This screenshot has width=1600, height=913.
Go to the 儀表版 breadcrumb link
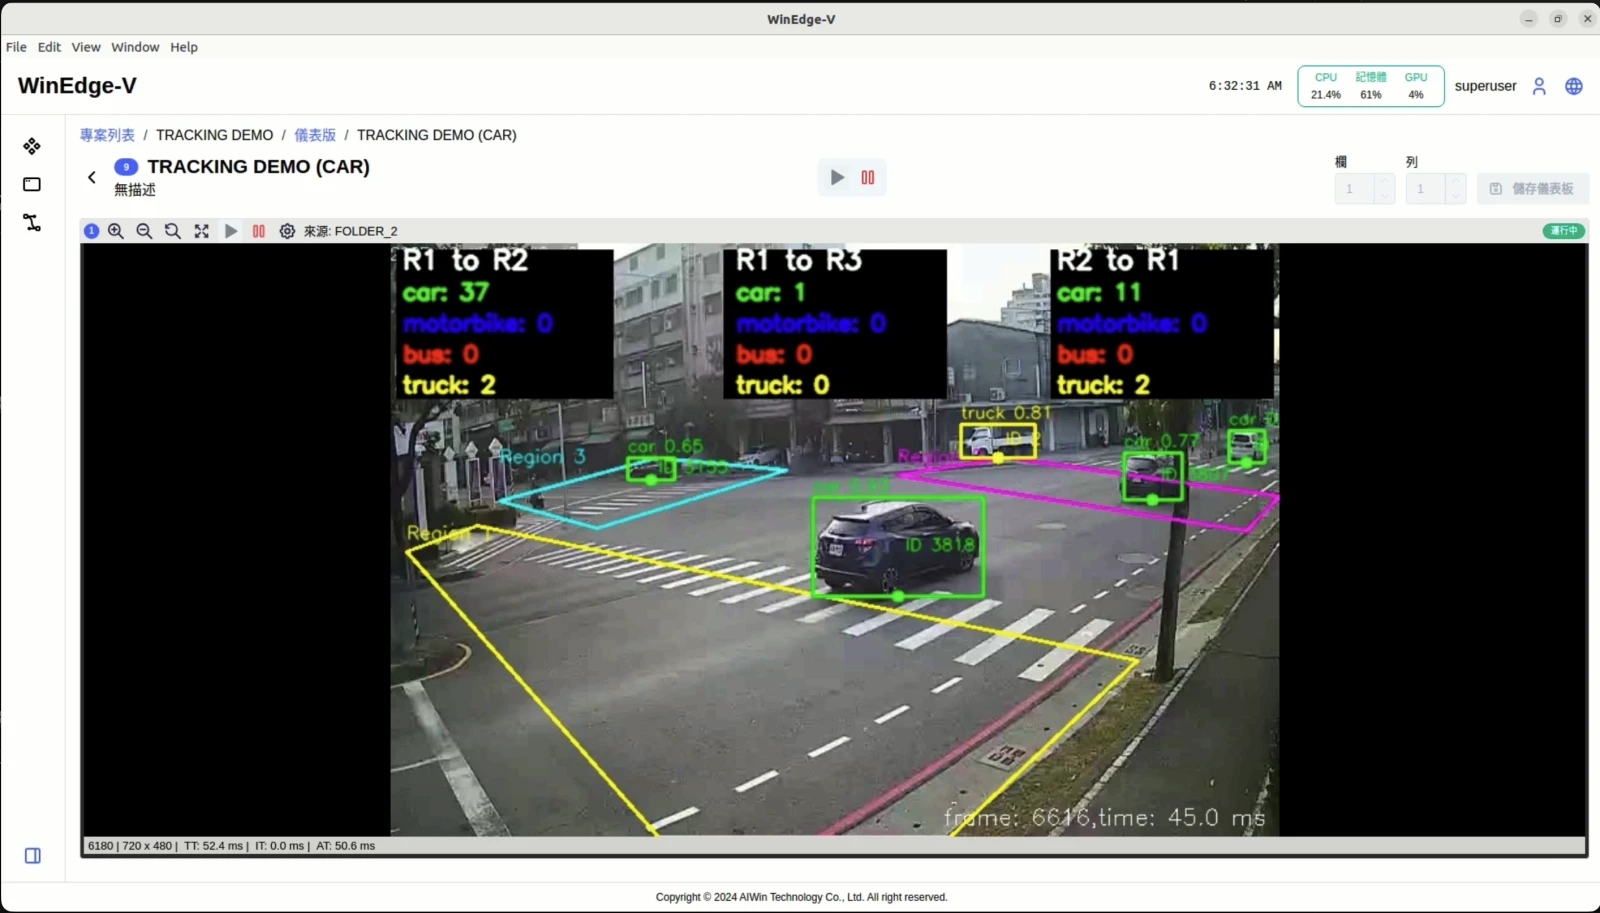(x=315, y=135)
